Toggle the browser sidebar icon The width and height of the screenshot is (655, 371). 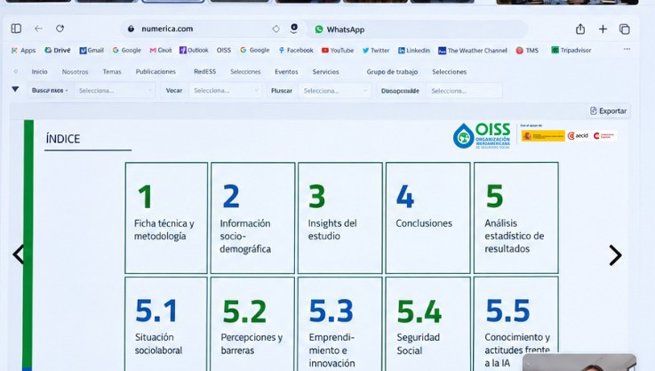(x=16, y=28)
